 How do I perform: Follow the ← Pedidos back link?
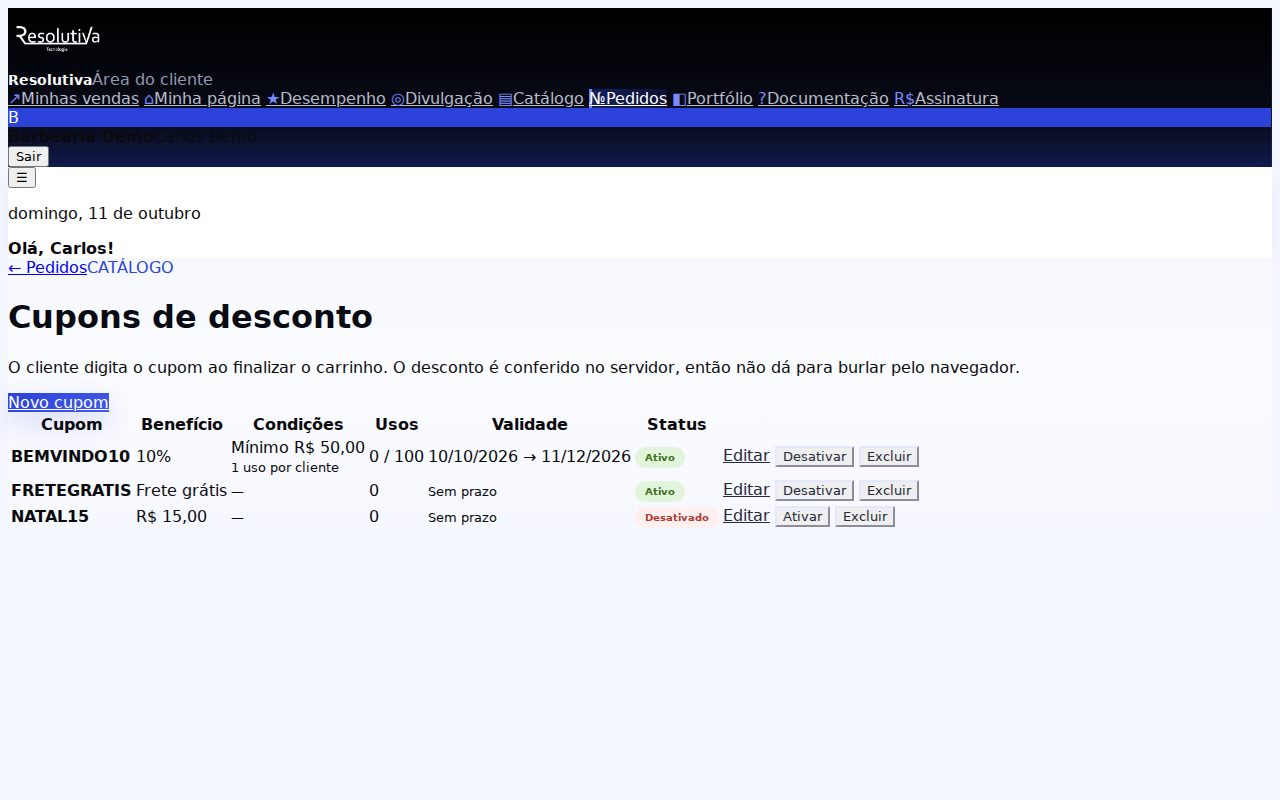tap(47, 267)
